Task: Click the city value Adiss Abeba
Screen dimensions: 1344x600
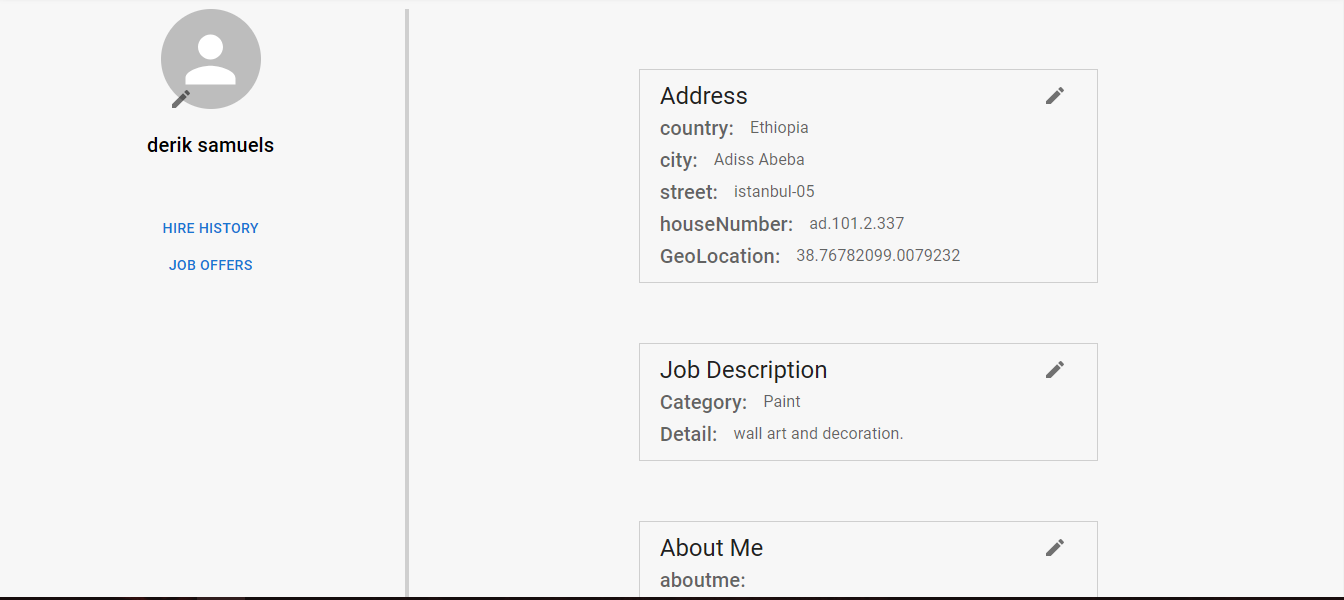Action: [759, 160]
